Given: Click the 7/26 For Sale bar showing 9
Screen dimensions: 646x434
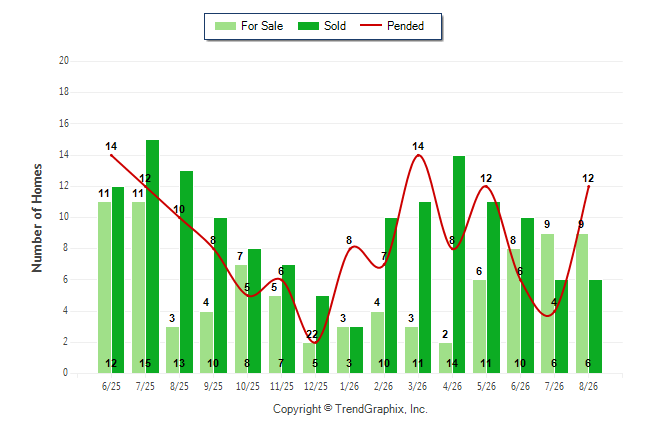Looking at the screenshot, I should [548, 303].
